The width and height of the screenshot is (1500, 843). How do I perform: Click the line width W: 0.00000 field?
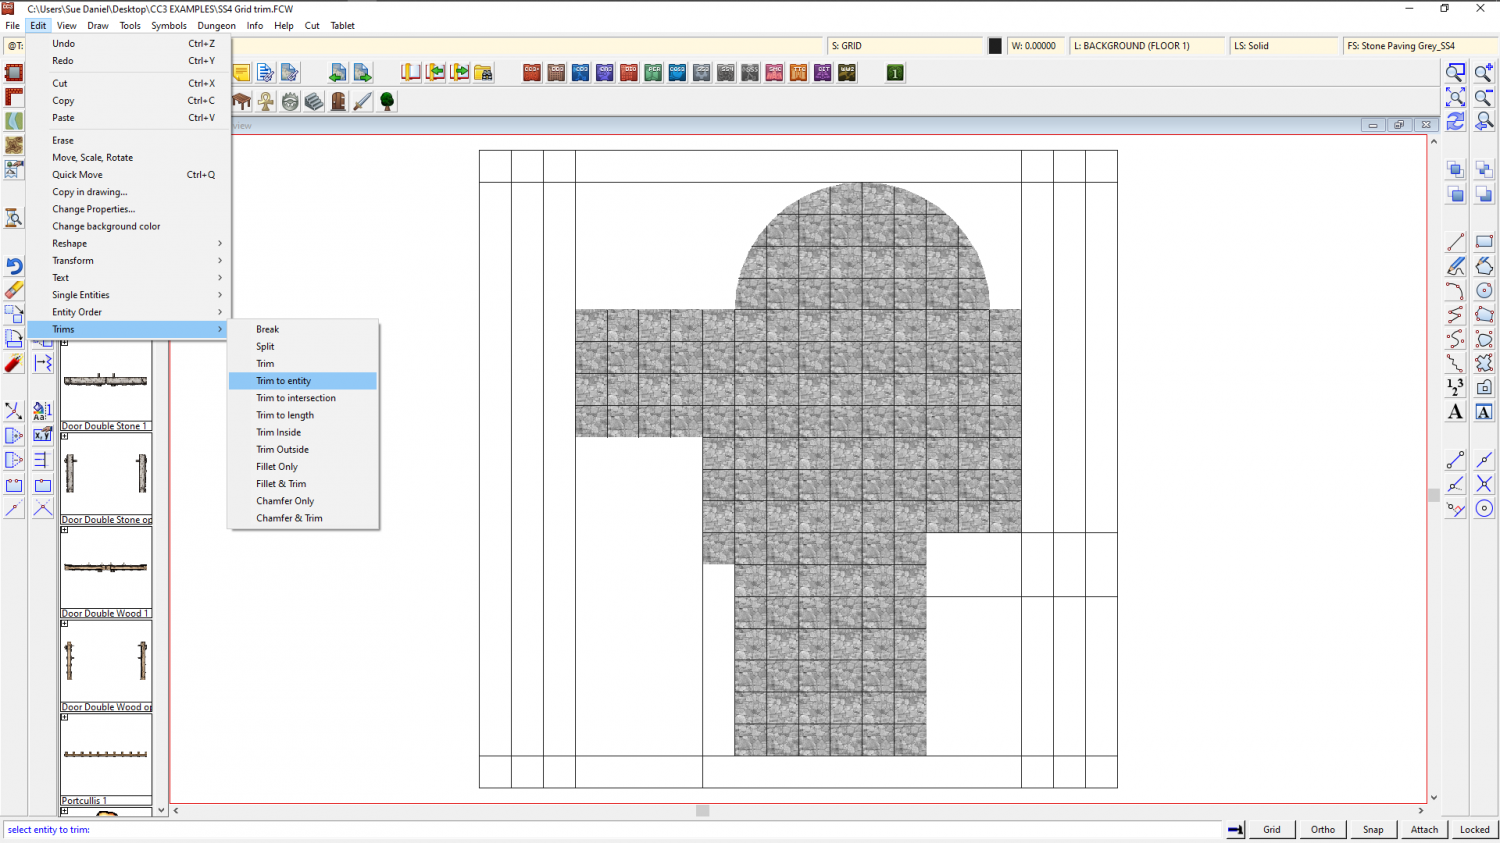pyautogui.click(x=1036, y=46)
